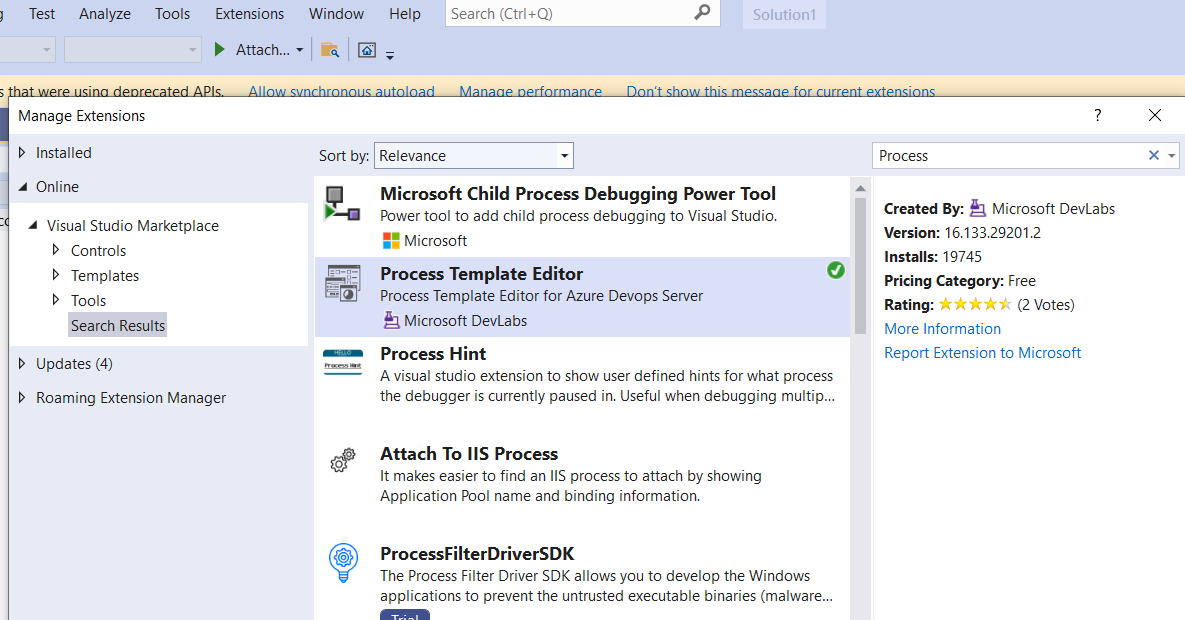This screenshot has width=1185, height=620.
Task: Open the Extensions menu
Action: 249,14
